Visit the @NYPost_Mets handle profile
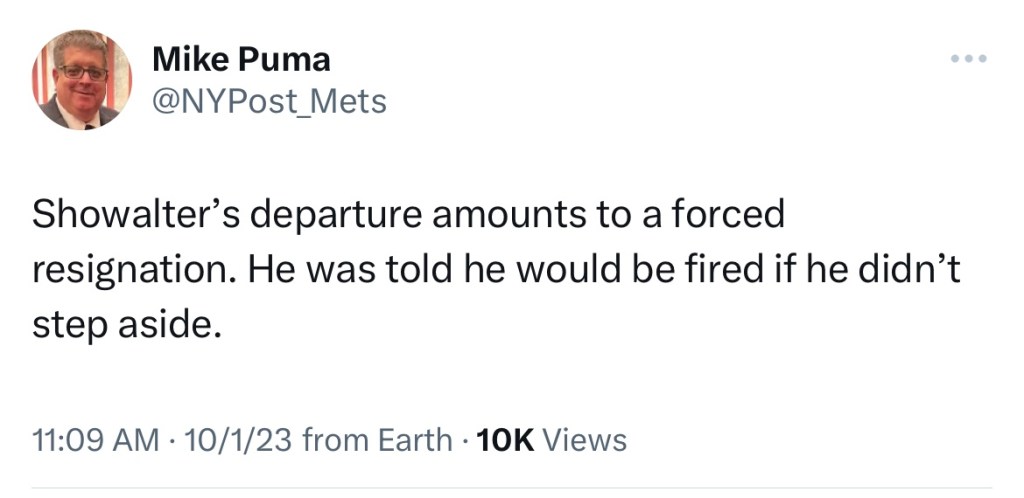 269,100
